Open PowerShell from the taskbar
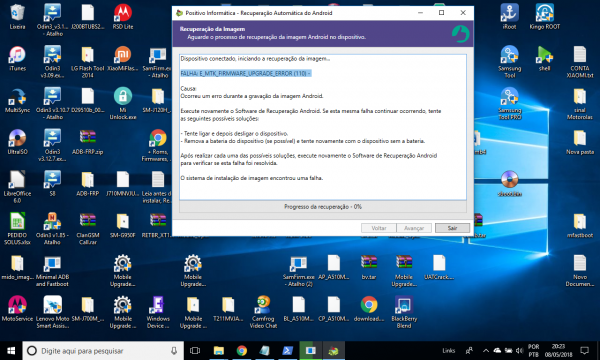This screenshot has height=360, width=600. click(287, 350)
